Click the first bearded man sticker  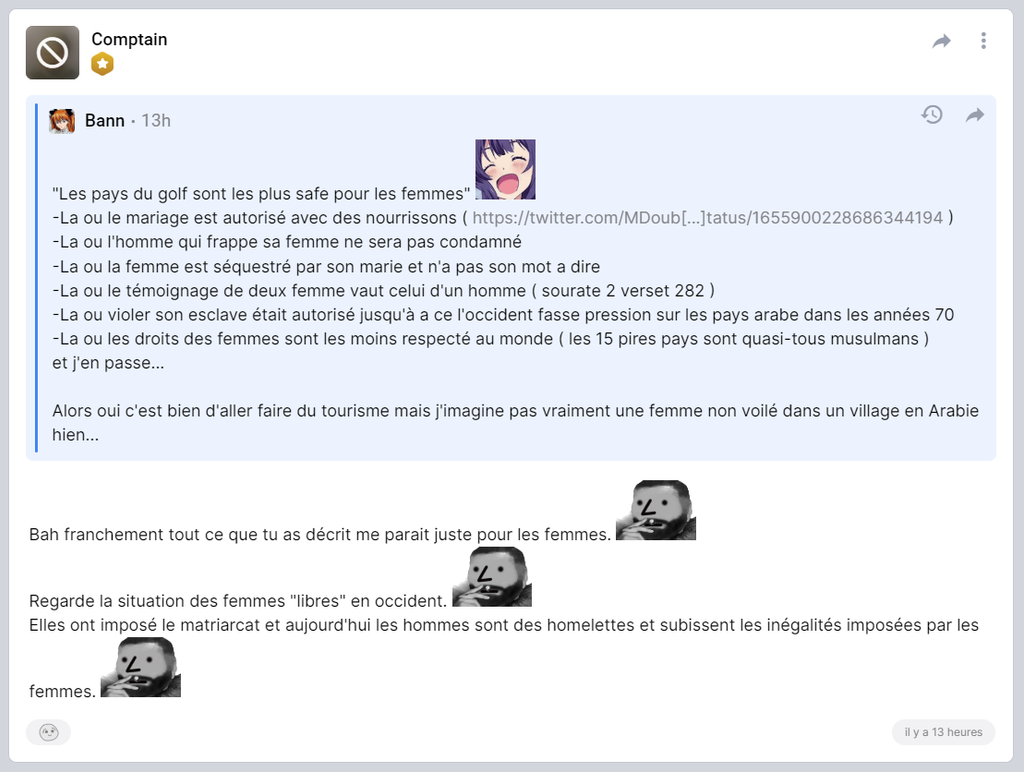point(656,510)
